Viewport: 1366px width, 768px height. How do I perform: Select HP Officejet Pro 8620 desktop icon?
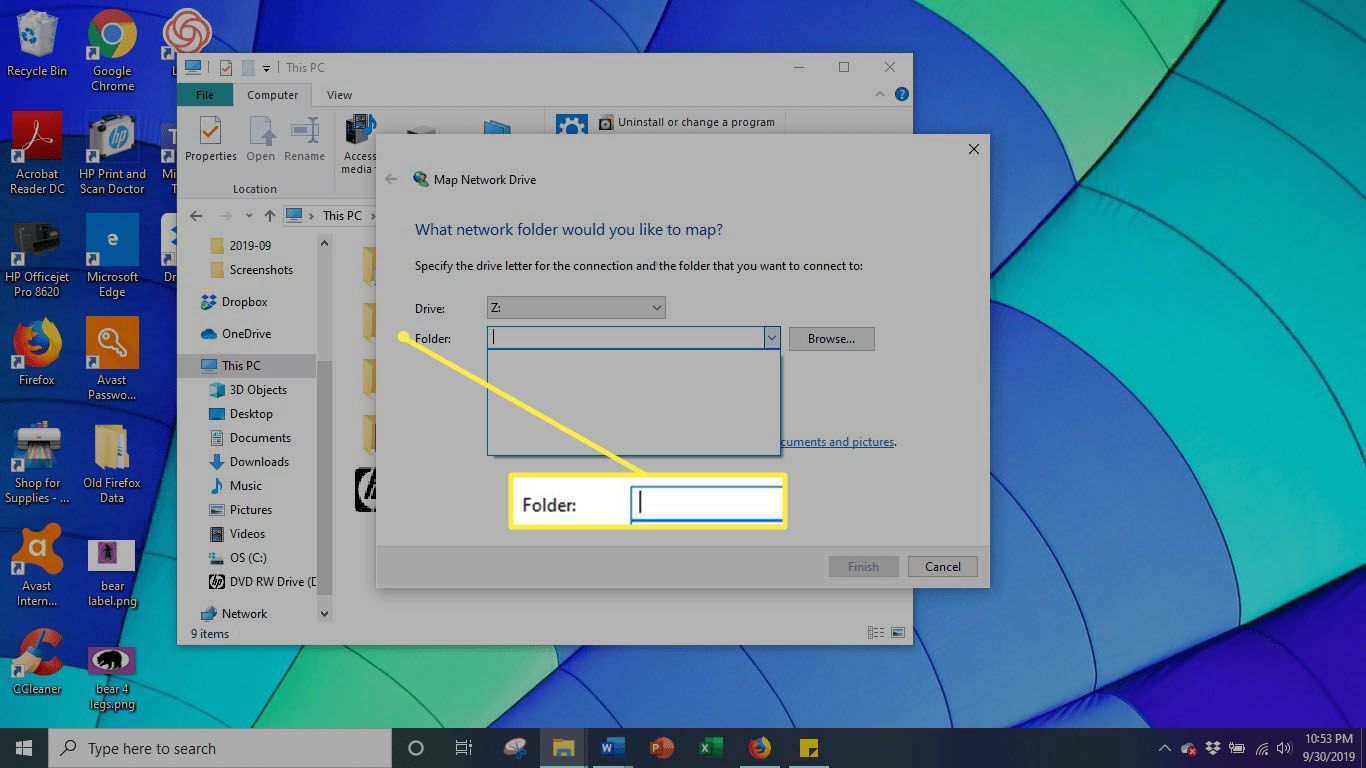click(37, 257)
